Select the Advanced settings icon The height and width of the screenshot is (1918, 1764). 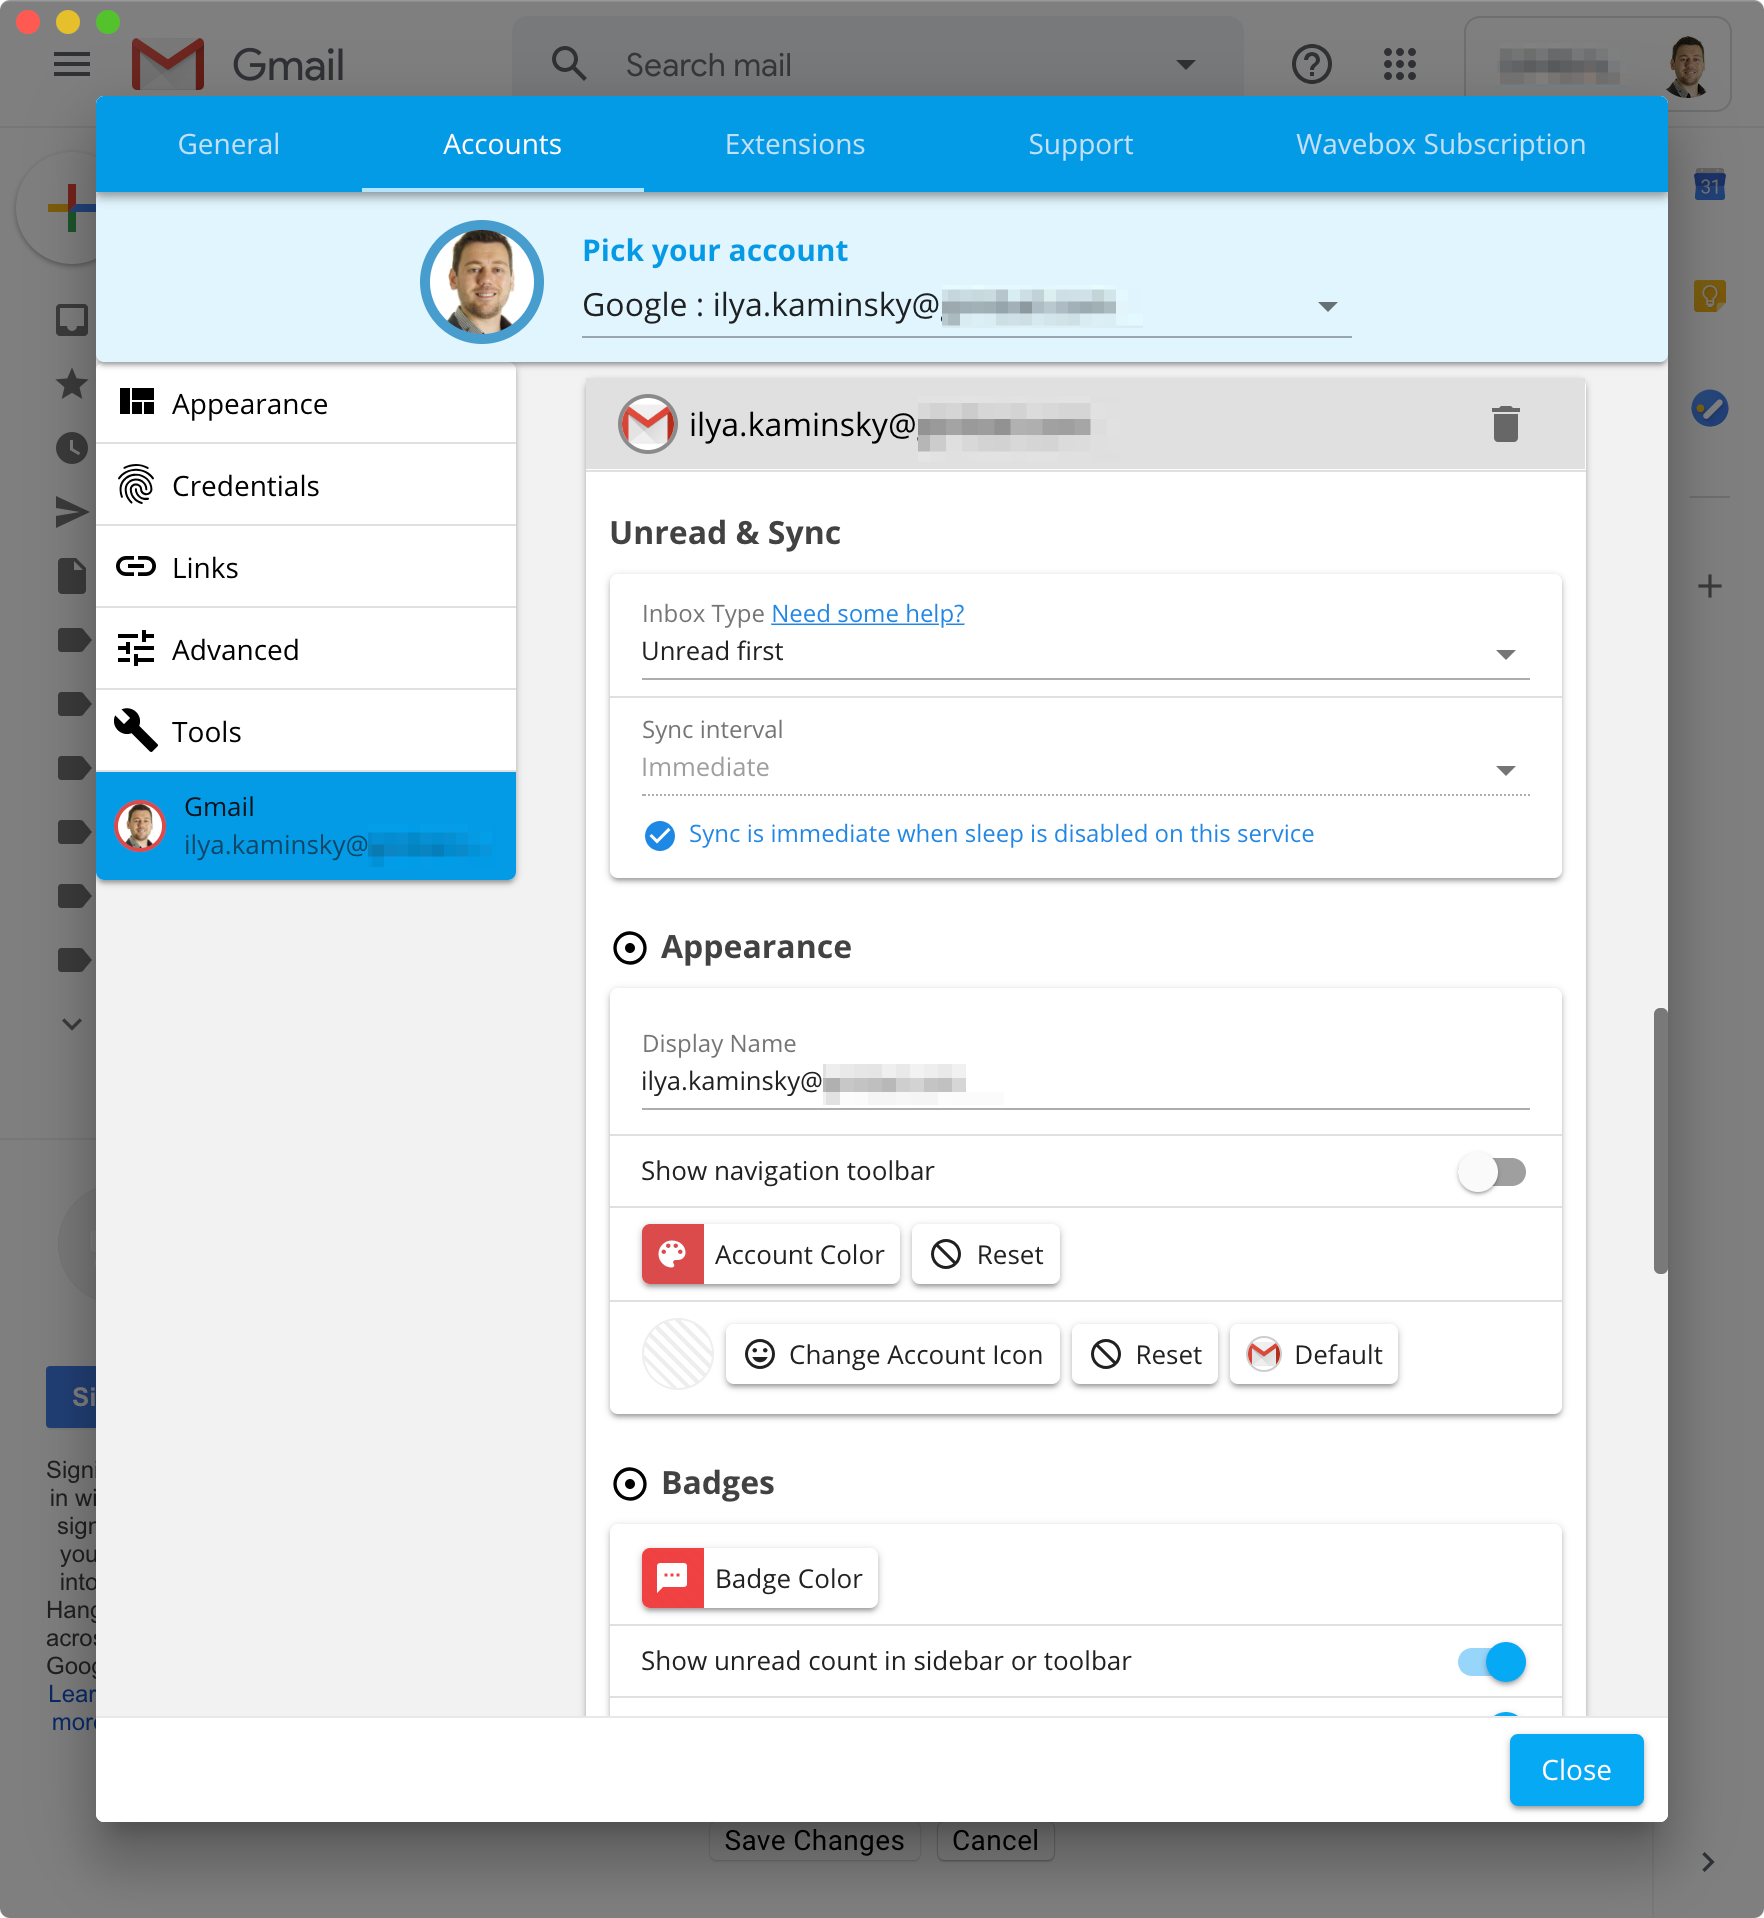pyautogui.click(x=137, y=649)
